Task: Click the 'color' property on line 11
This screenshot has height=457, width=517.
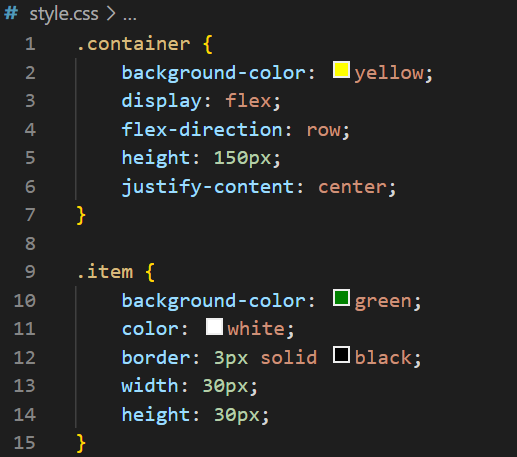Action: (x=150, y=329)
